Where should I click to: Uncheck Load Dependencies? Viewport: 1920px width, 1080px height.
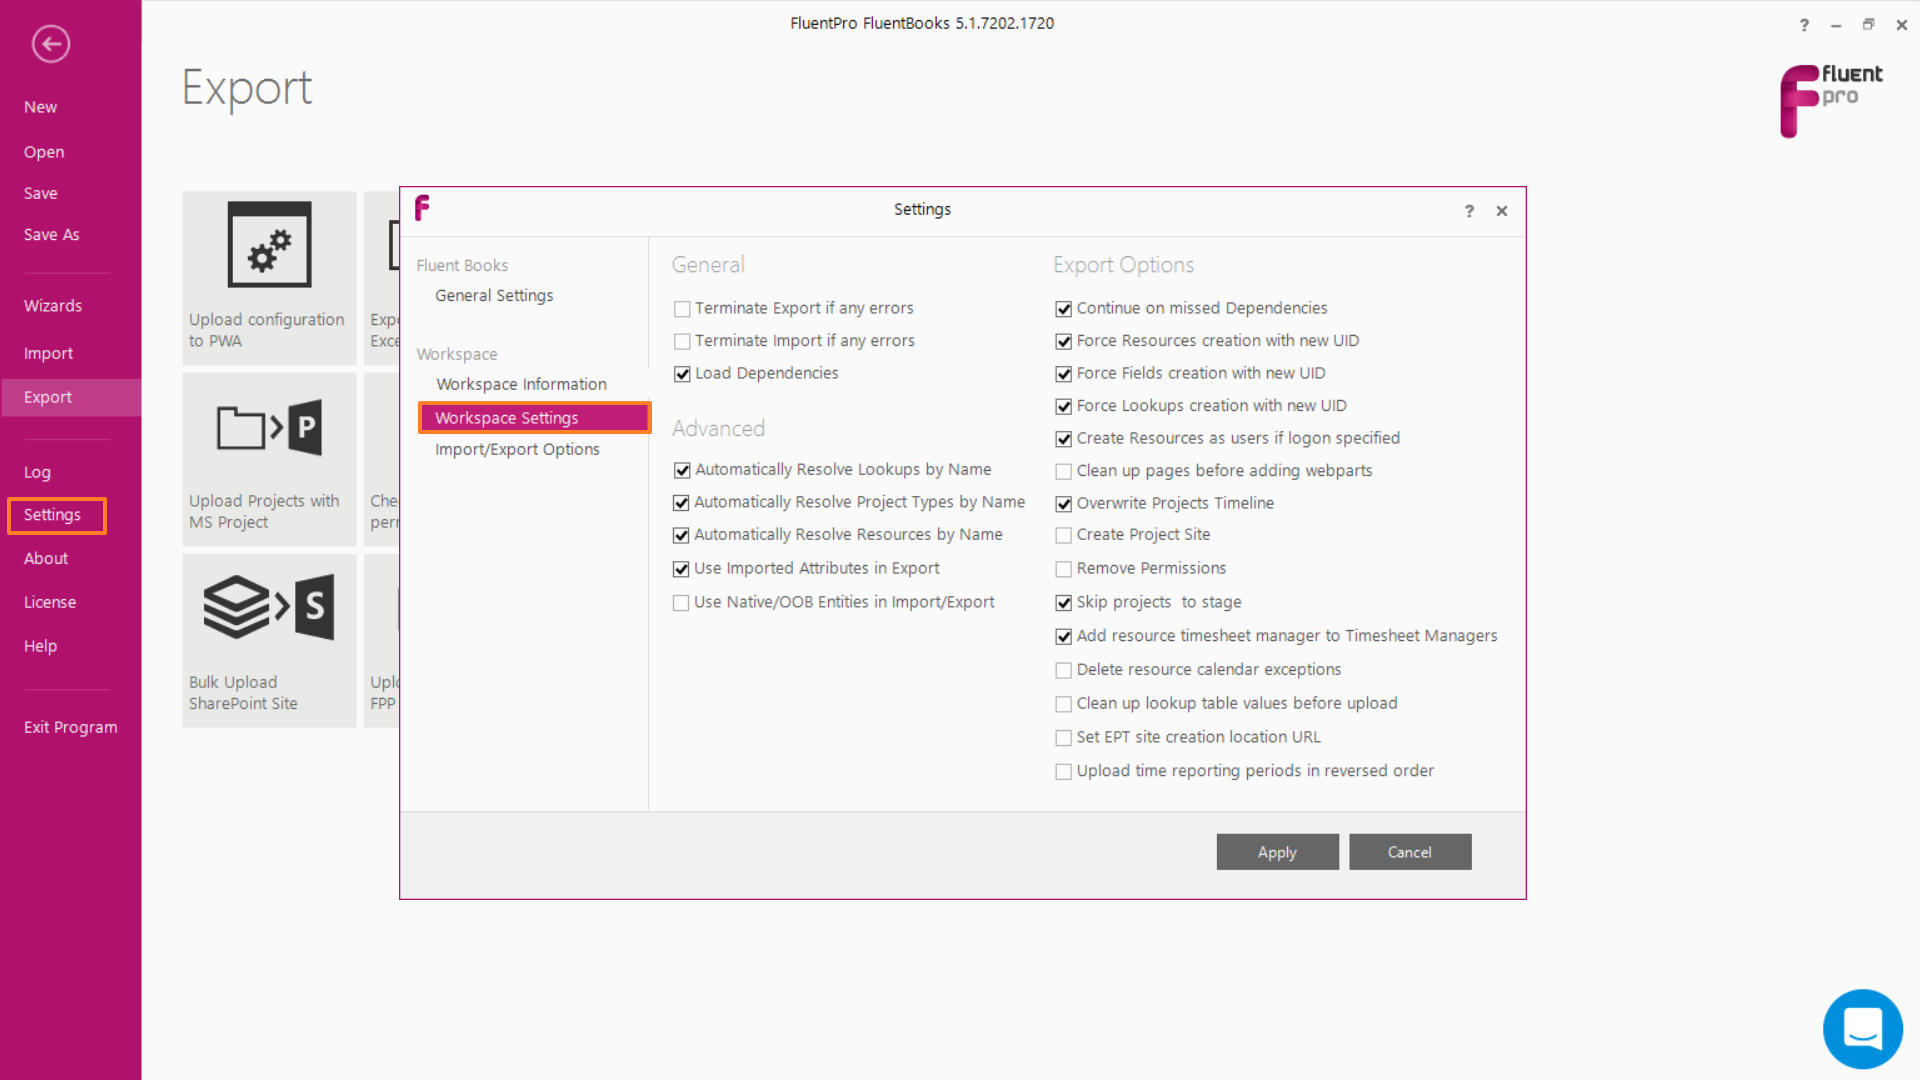[682, 374]
